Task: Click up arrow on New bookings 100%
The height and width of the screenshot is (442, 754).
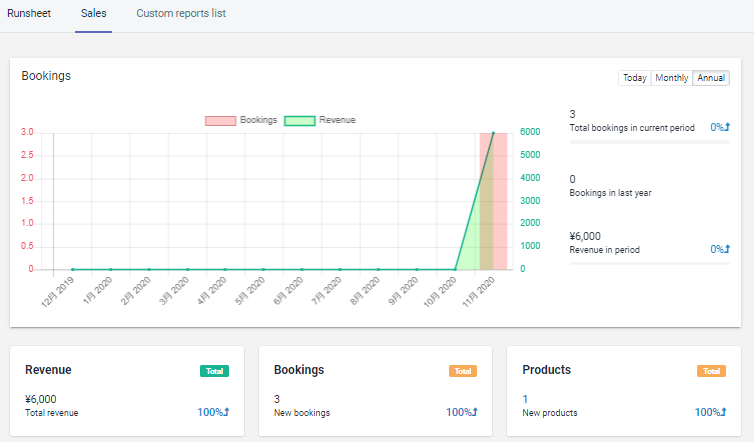Action: coord(474,412)
